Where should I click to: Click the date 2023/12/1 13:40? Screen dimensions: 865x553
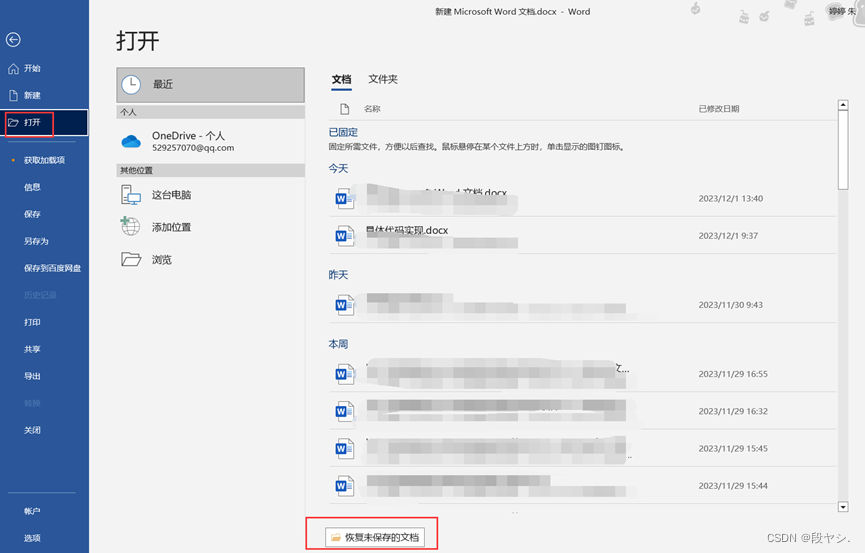click(730, 198)
